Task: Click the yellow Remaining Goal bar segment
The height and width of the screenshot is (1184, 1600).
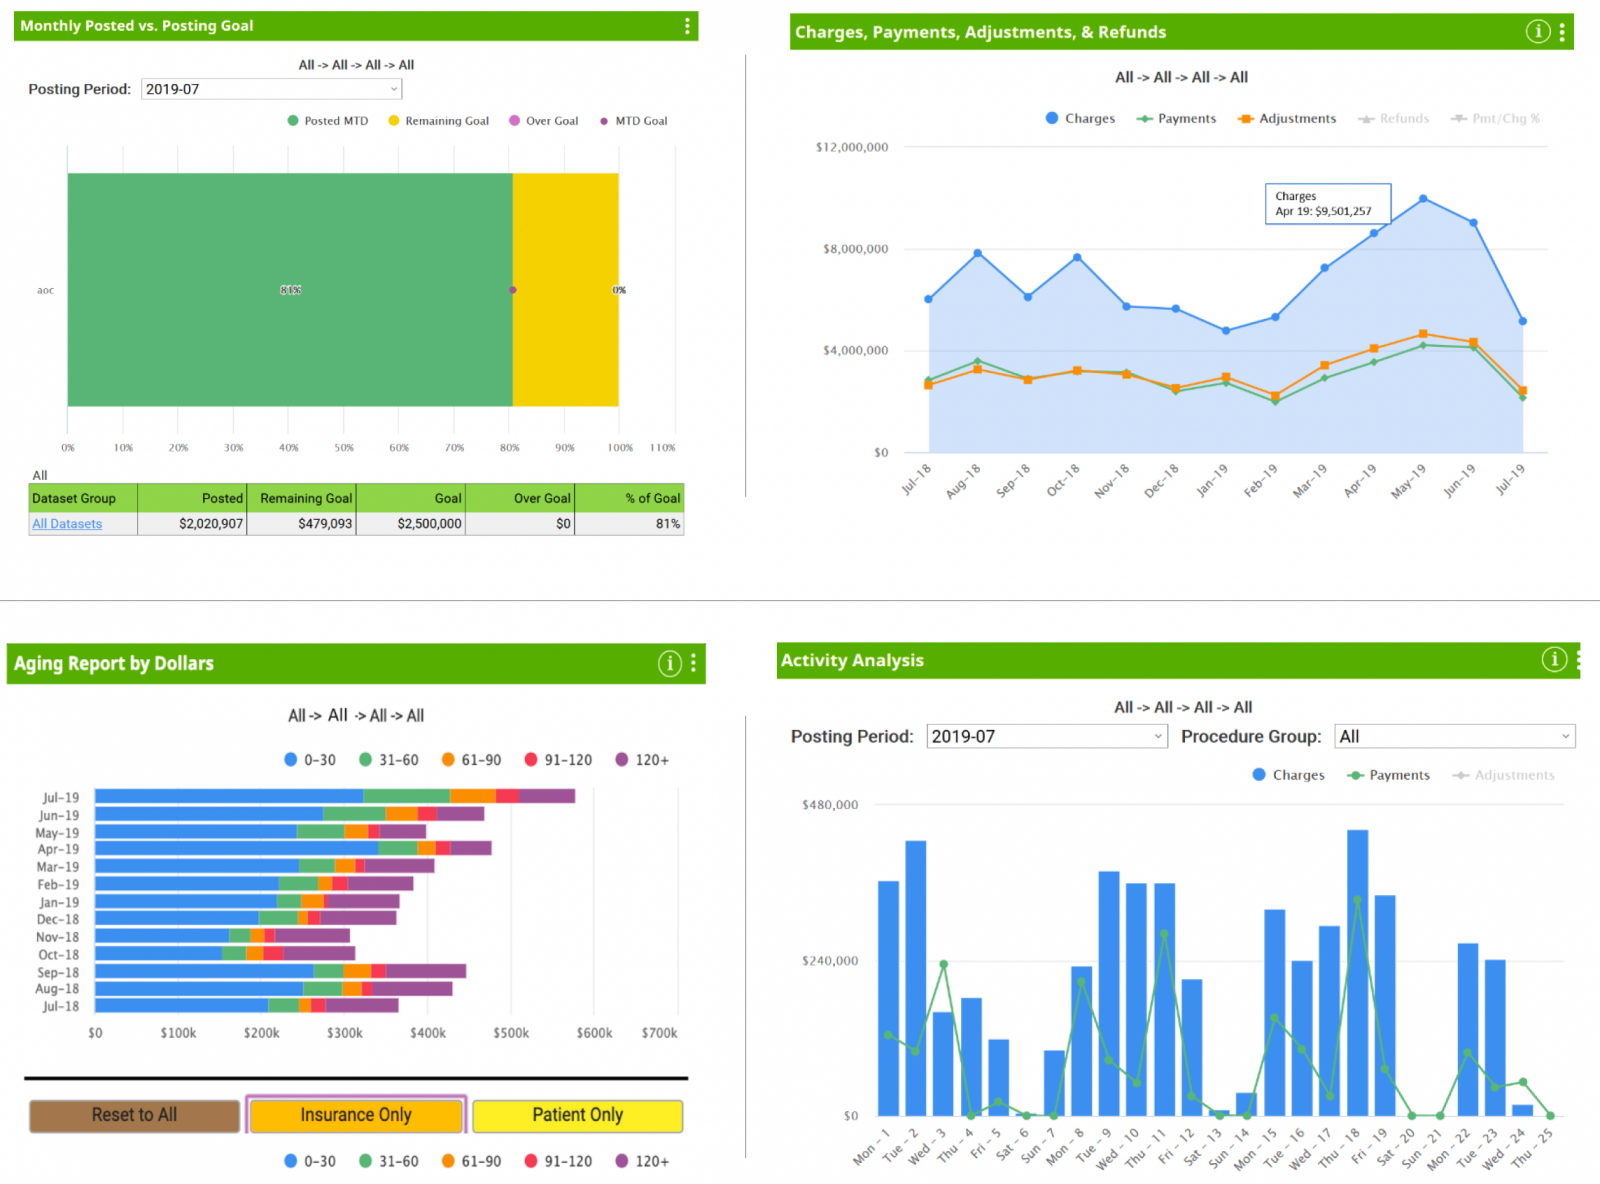Action: [x=566, y=290]
